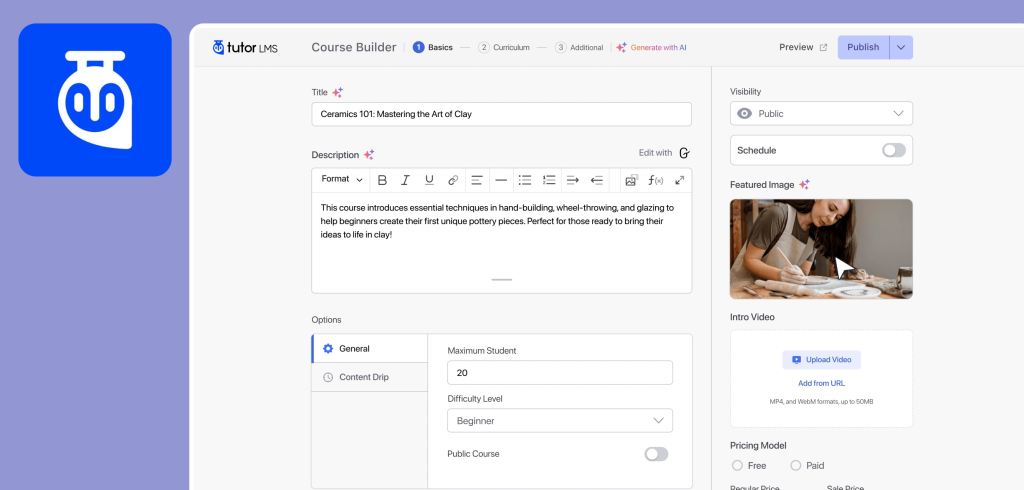
Task: Click the AI sparkle icon beside Featured Image
Action: 805,185
